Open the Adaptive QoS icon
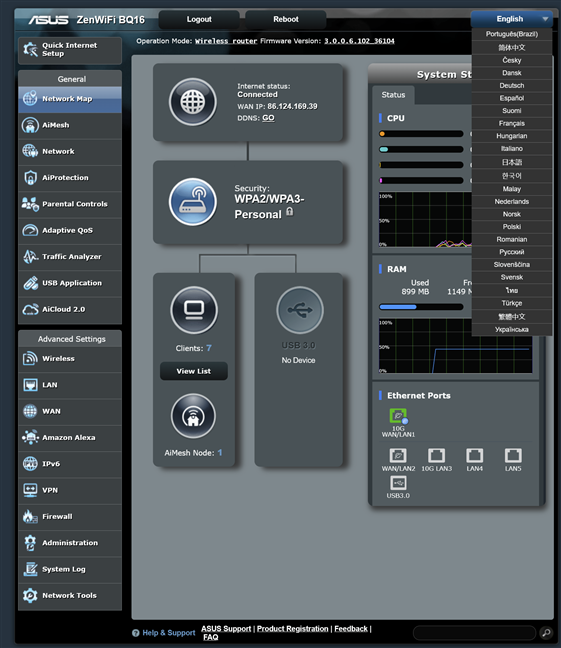This screenshot has width=561, height=648. point(30,230)
